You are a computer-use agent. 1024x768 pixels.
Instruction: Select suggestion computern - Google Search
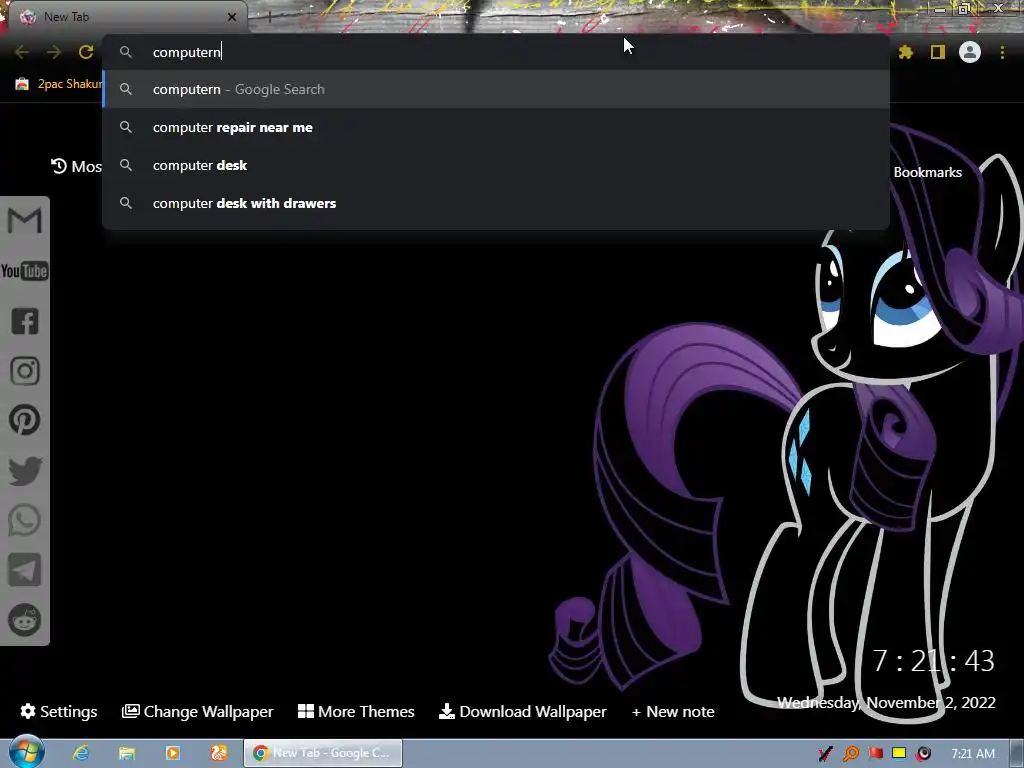(x=496, y=89)
